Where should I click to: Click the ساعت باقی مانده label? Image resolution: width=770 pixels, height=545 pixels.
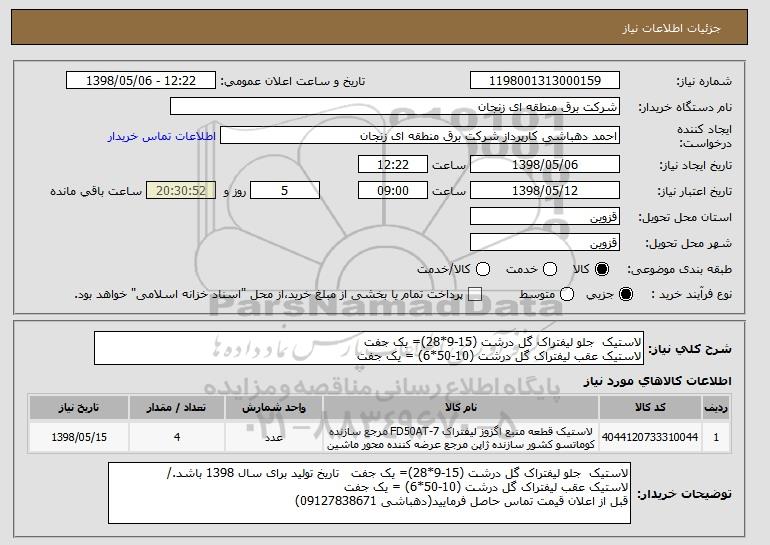coord(96,191)
